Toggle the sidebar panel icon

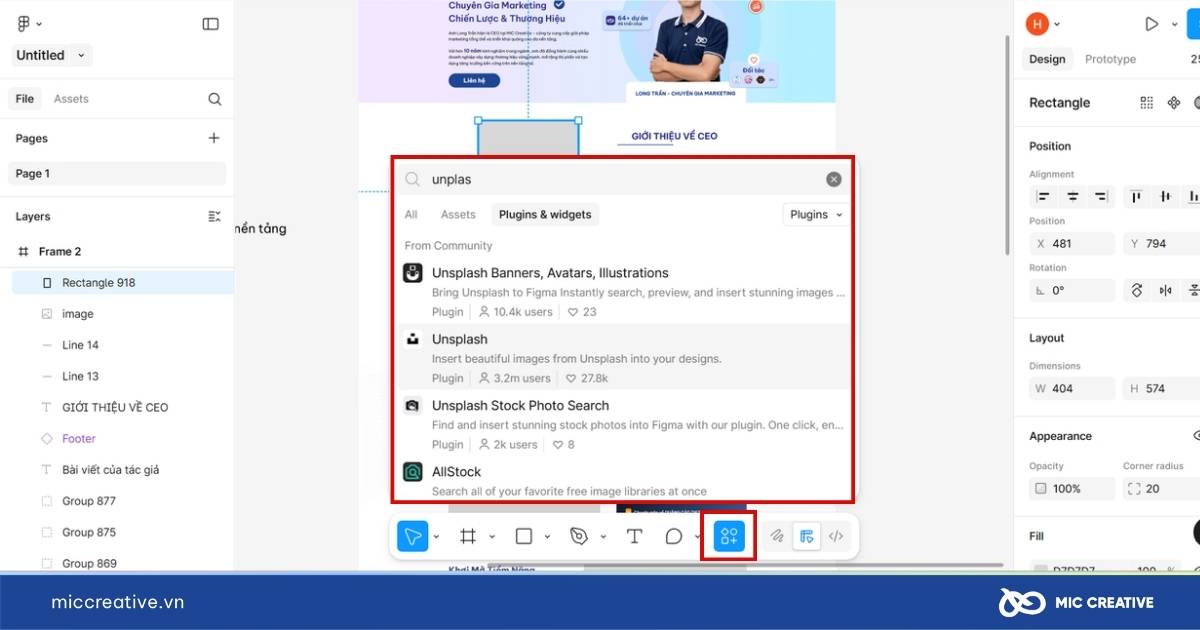(210, 24)
